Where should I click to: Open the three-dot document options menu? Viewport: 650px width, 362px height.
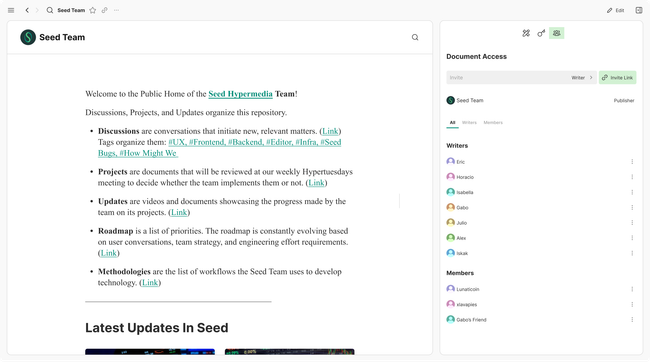[x=116, y=10]
